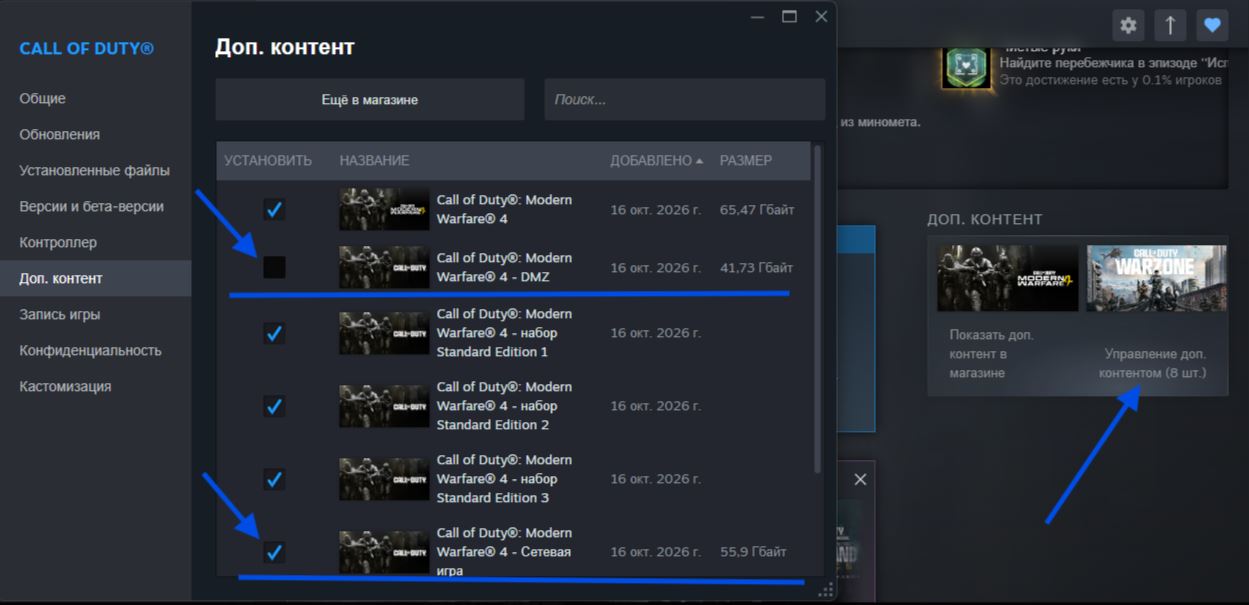Click the Сетевая игра row thumbnail
Image resolution: width=1249 pixels, height=605 pixels.
coord(384,552)
